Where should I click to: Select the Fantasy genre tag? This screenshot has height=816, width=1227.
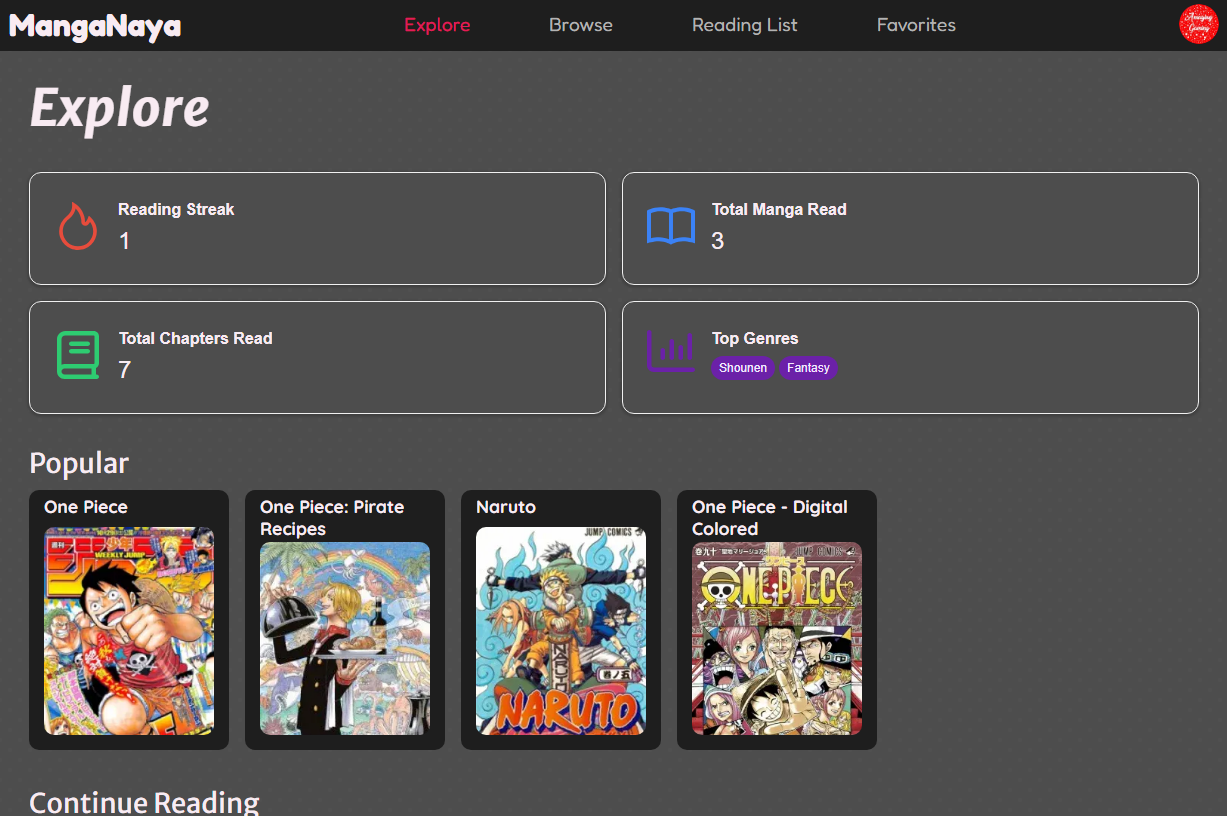(x=808, y=368)
